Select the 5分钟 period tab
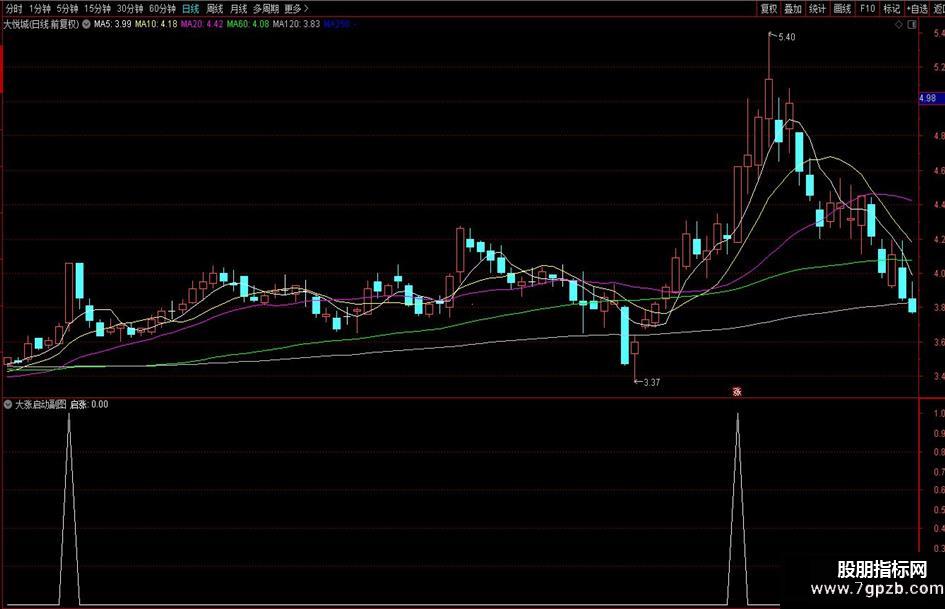The height and width of the screenshot is (609, 945). 67,8
